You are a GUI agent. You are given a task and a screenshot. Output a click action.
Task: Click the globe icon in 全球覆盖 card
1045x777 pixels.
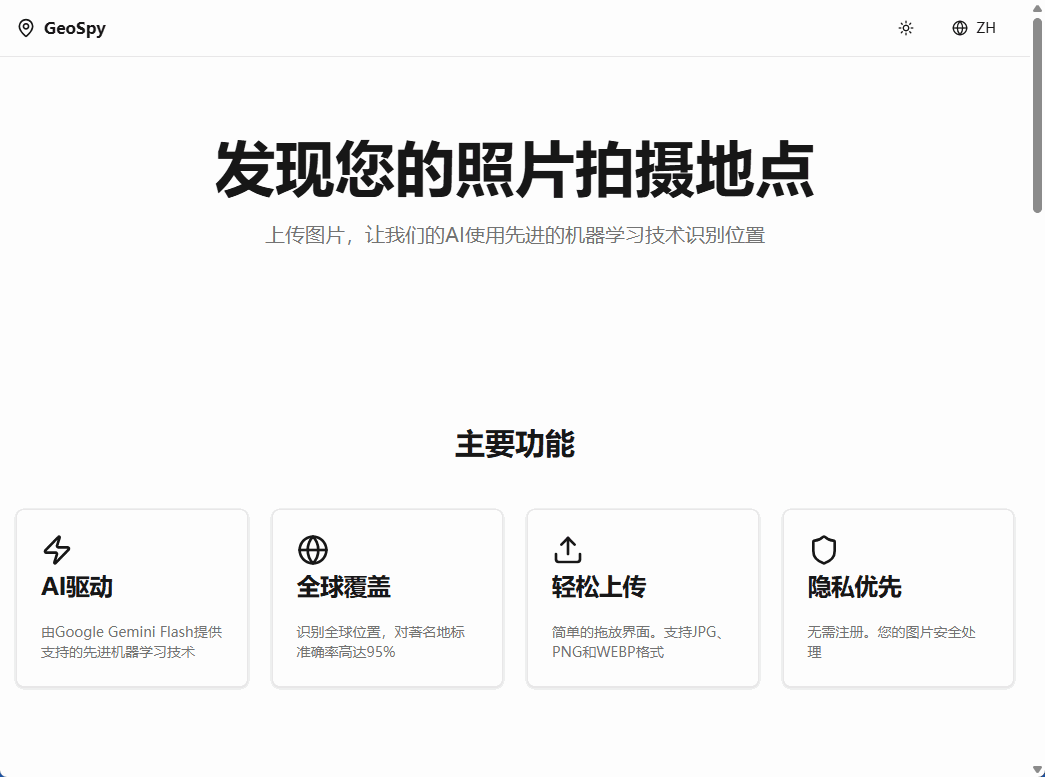click(313, 550)
